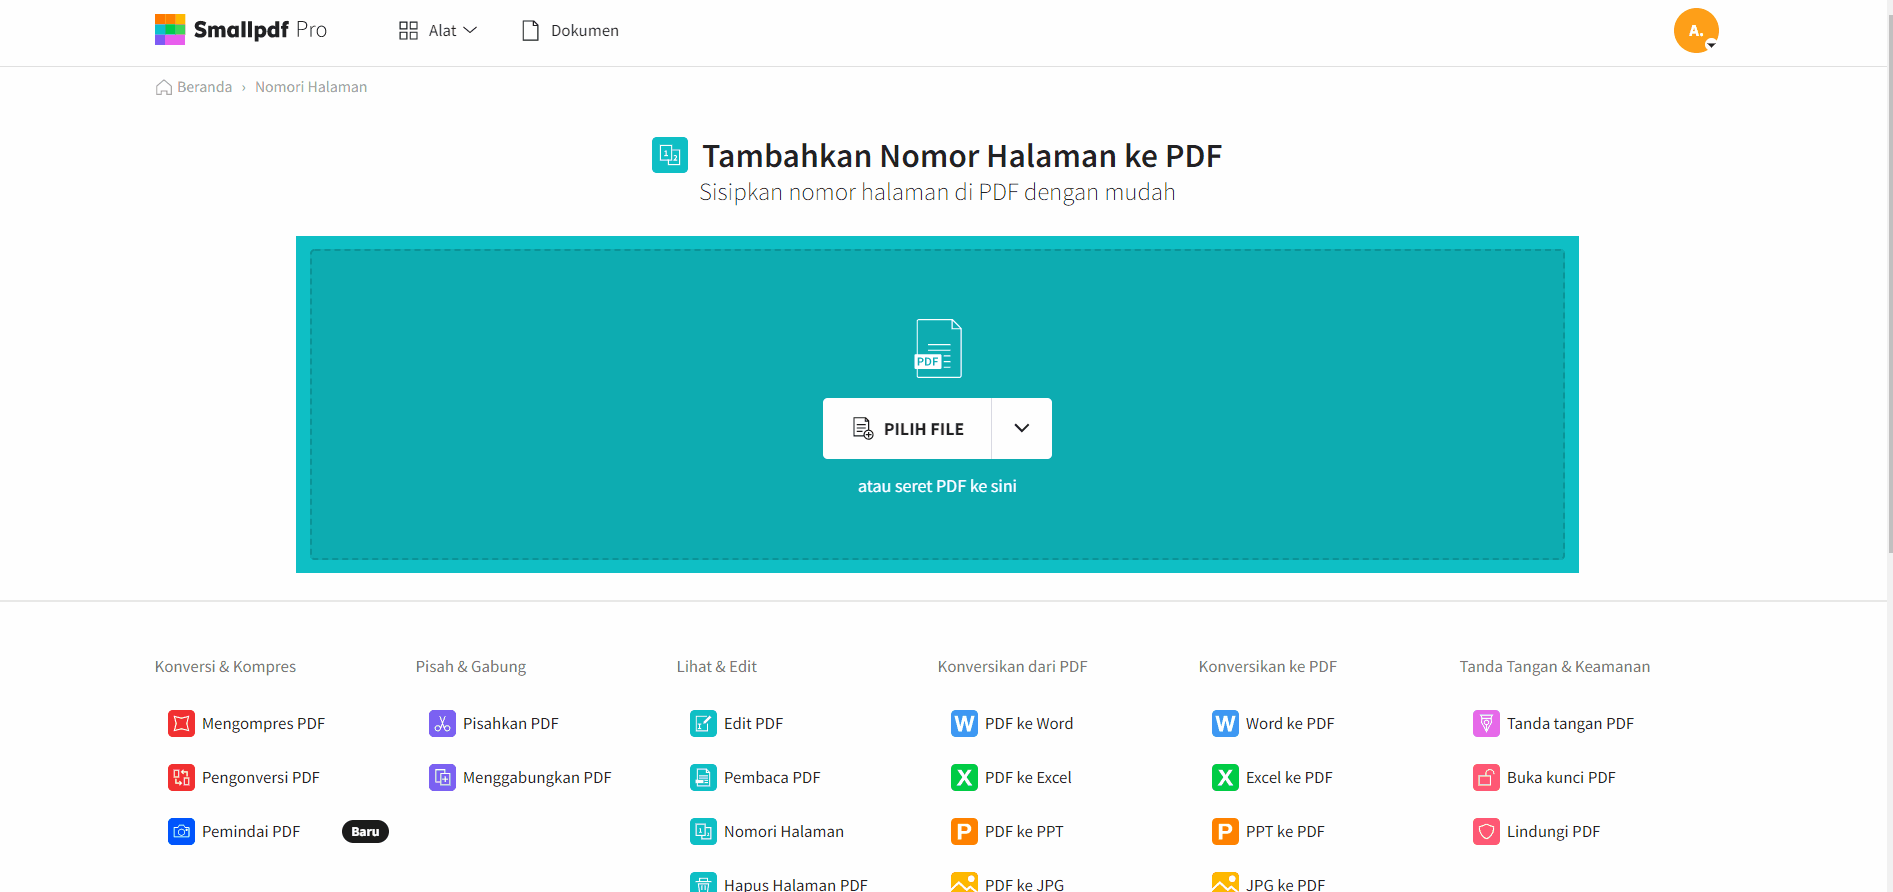Image resolution: width=1893 pixels, height=892 pixels.
Task: Expand file source options arrow next to PILIH FILE
Action: click(1022, 428)
